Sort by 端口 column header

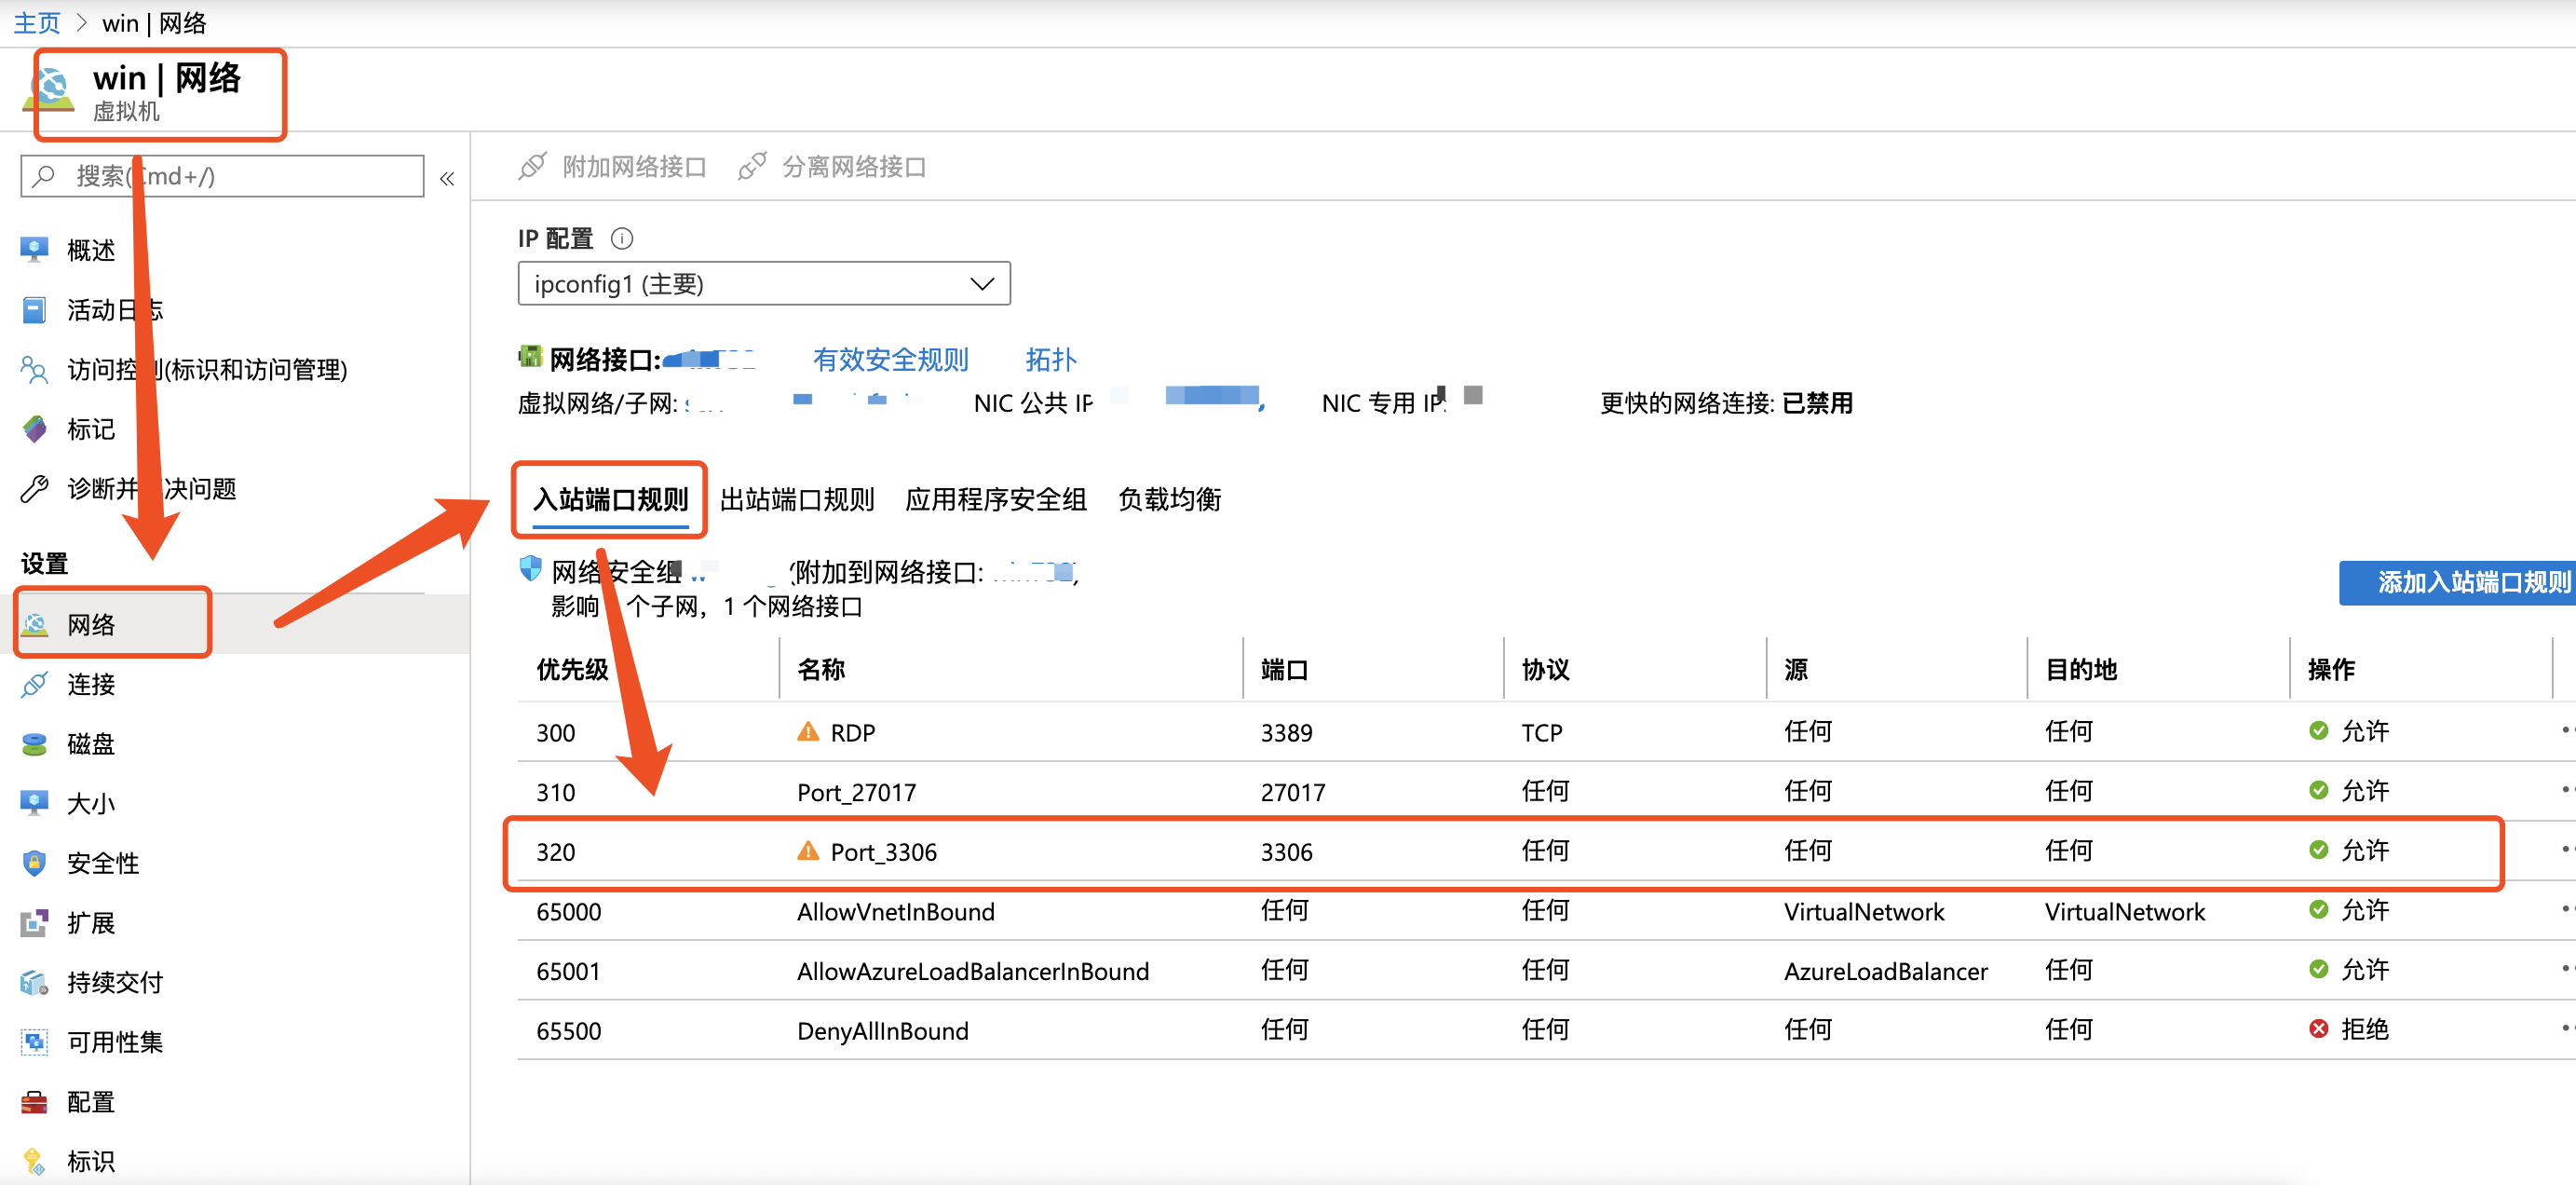coord(1284,669)
